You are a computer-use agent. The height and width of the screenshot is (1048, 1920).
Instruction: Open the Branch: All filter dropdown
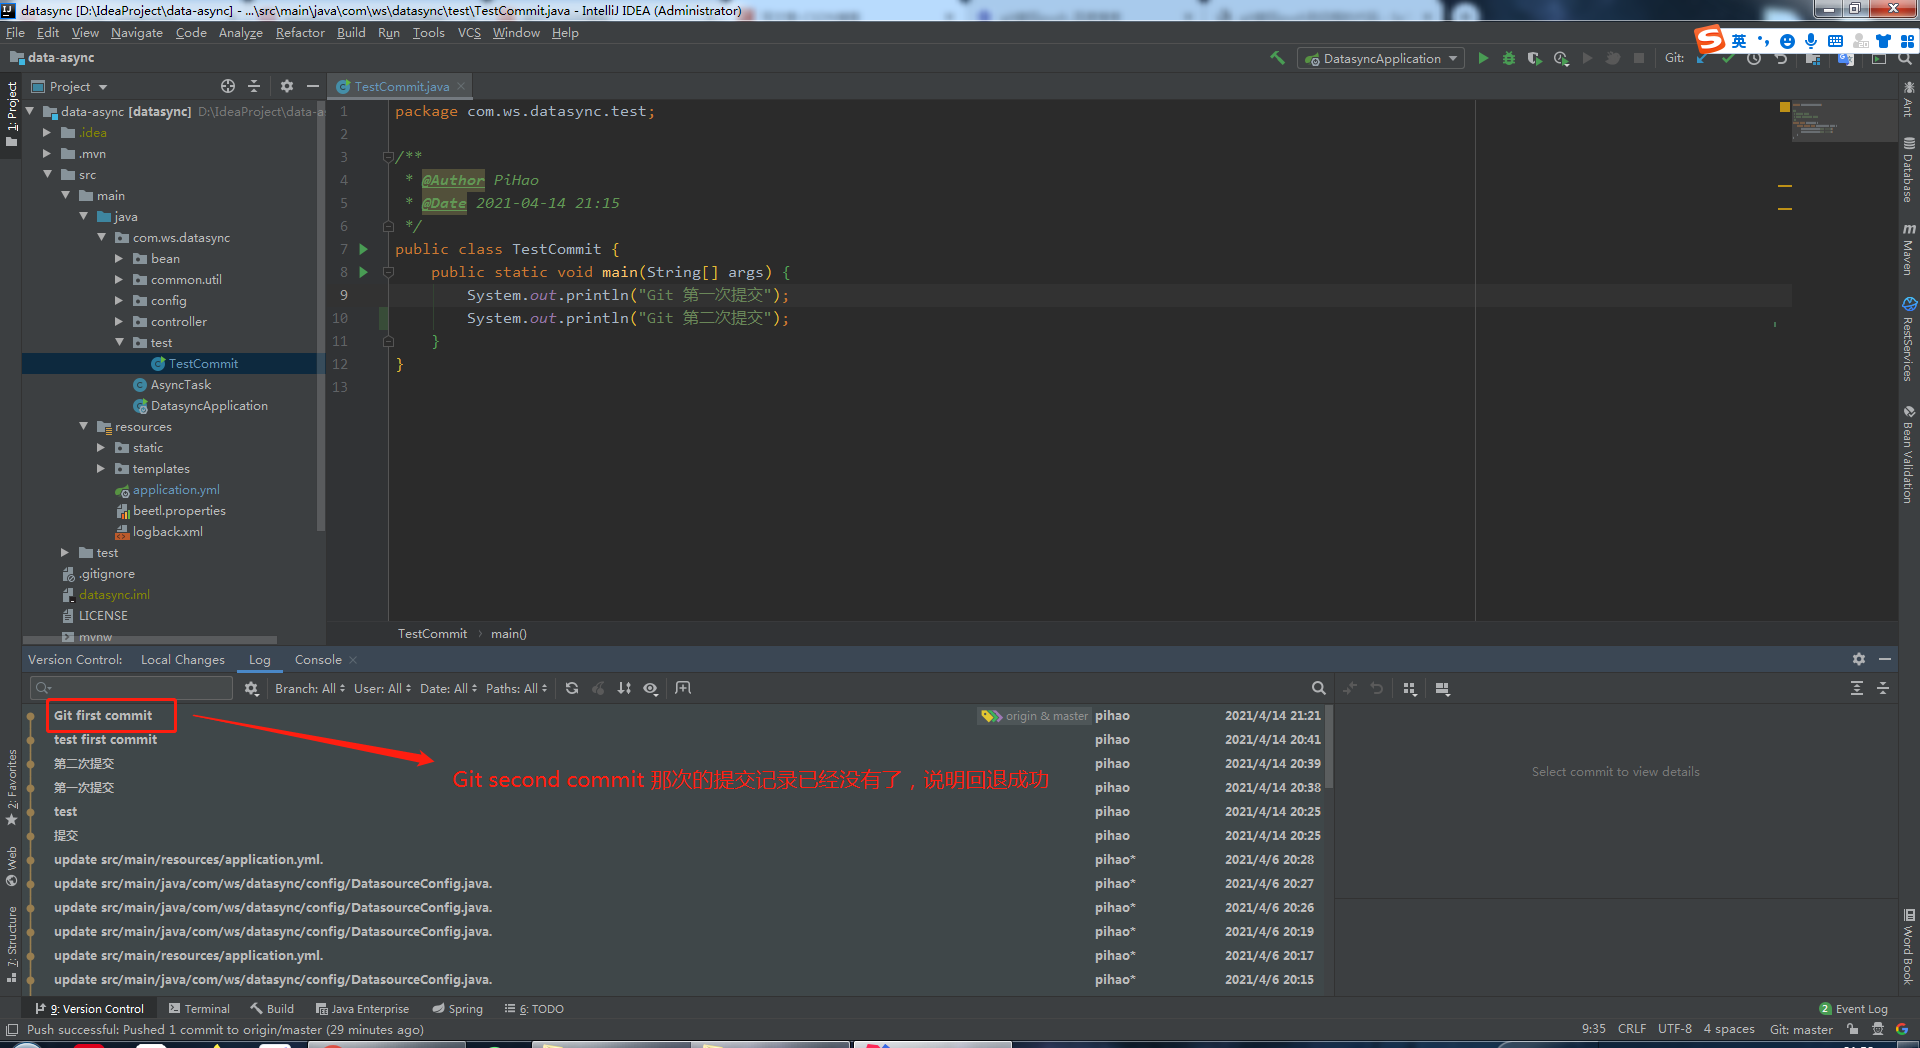tap(308, 688)
